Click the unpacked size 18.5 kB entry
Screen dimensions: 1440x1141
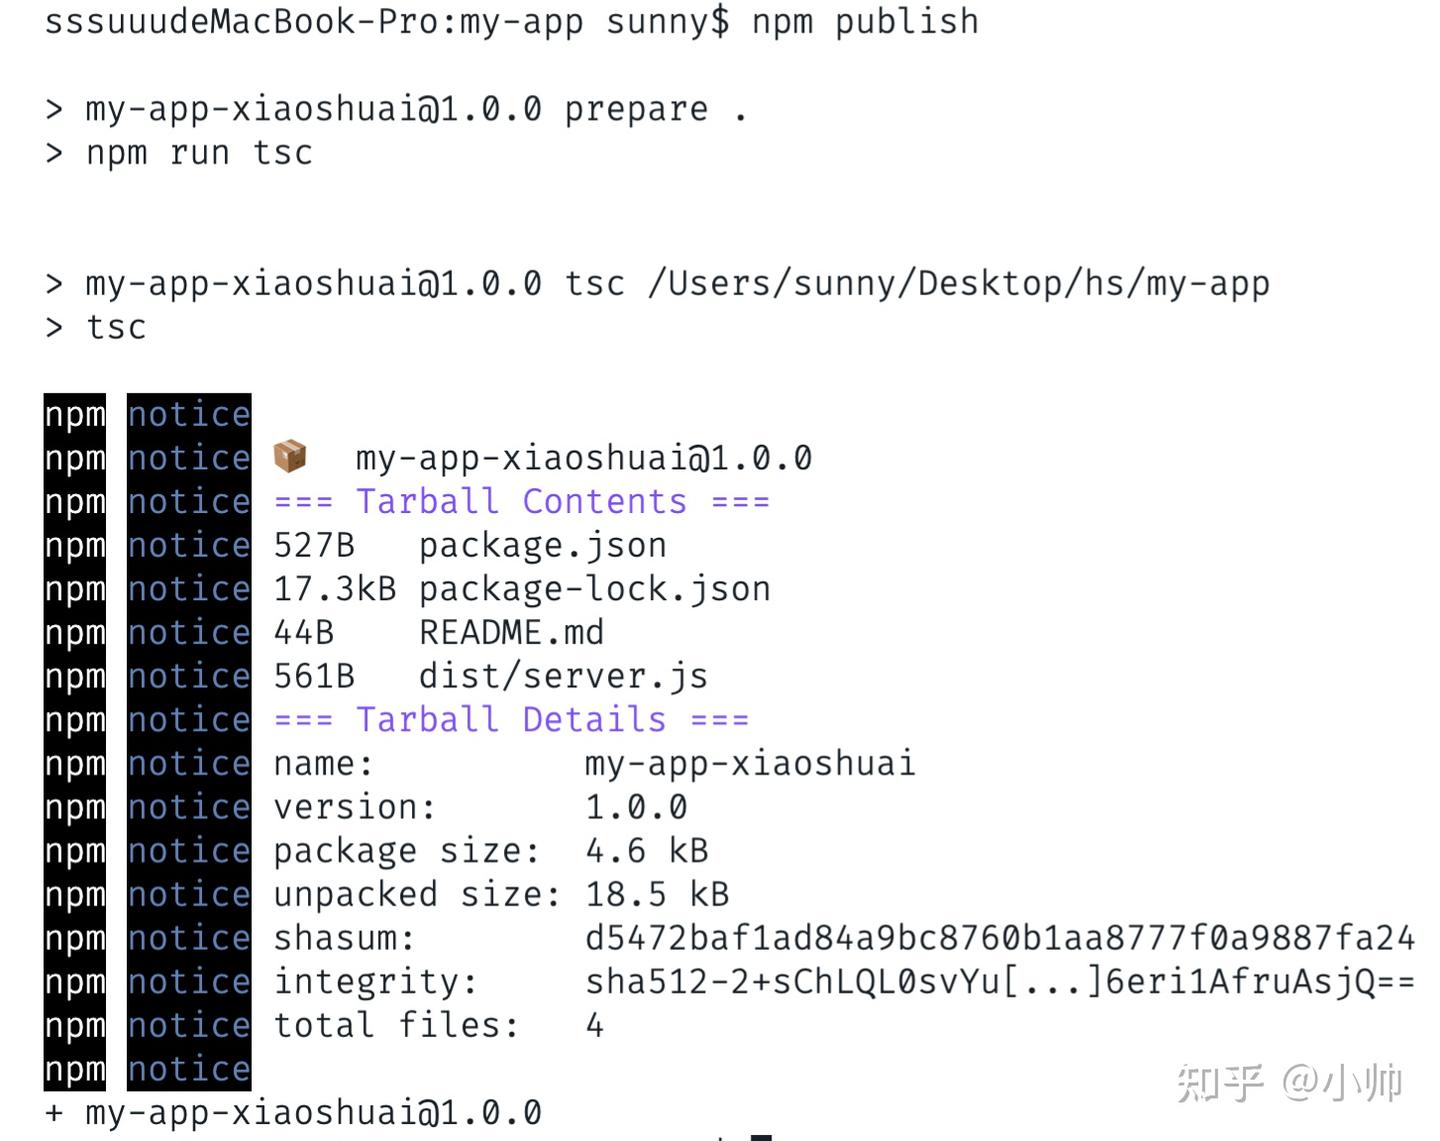656,894
